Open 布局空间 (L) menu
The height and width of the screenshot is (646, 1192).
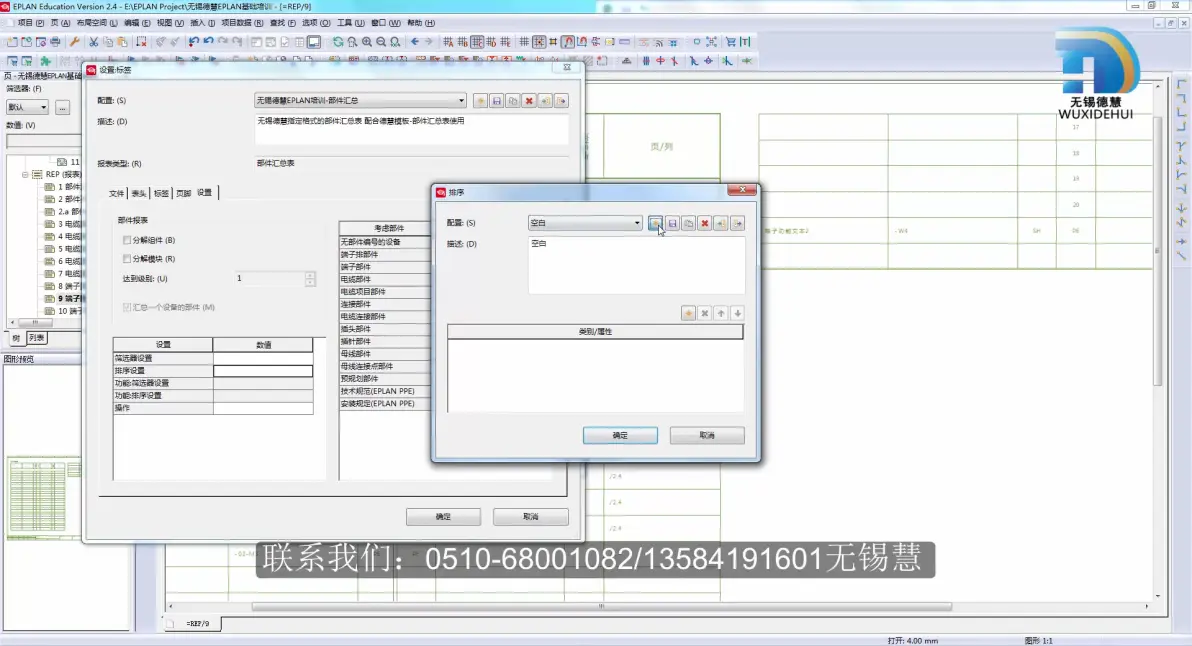(x=97, y=23)
